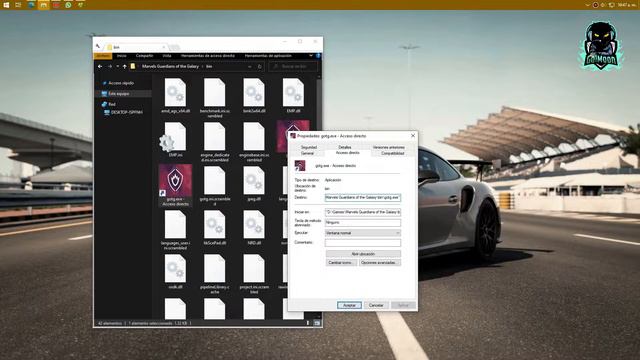Go forward in the Explorer window
This screenshot has height=360, width=640.
pyautogui.click(x=109, y=66)
